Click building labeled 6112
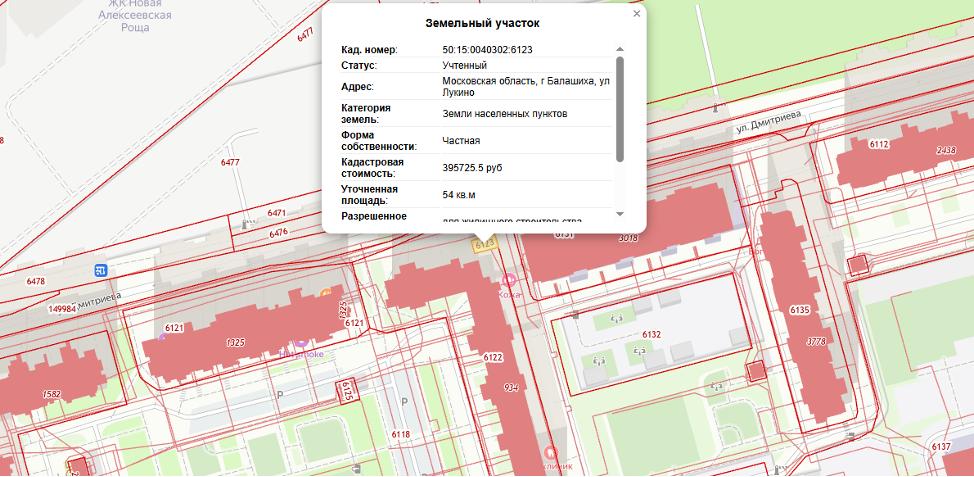 point(878,145)
